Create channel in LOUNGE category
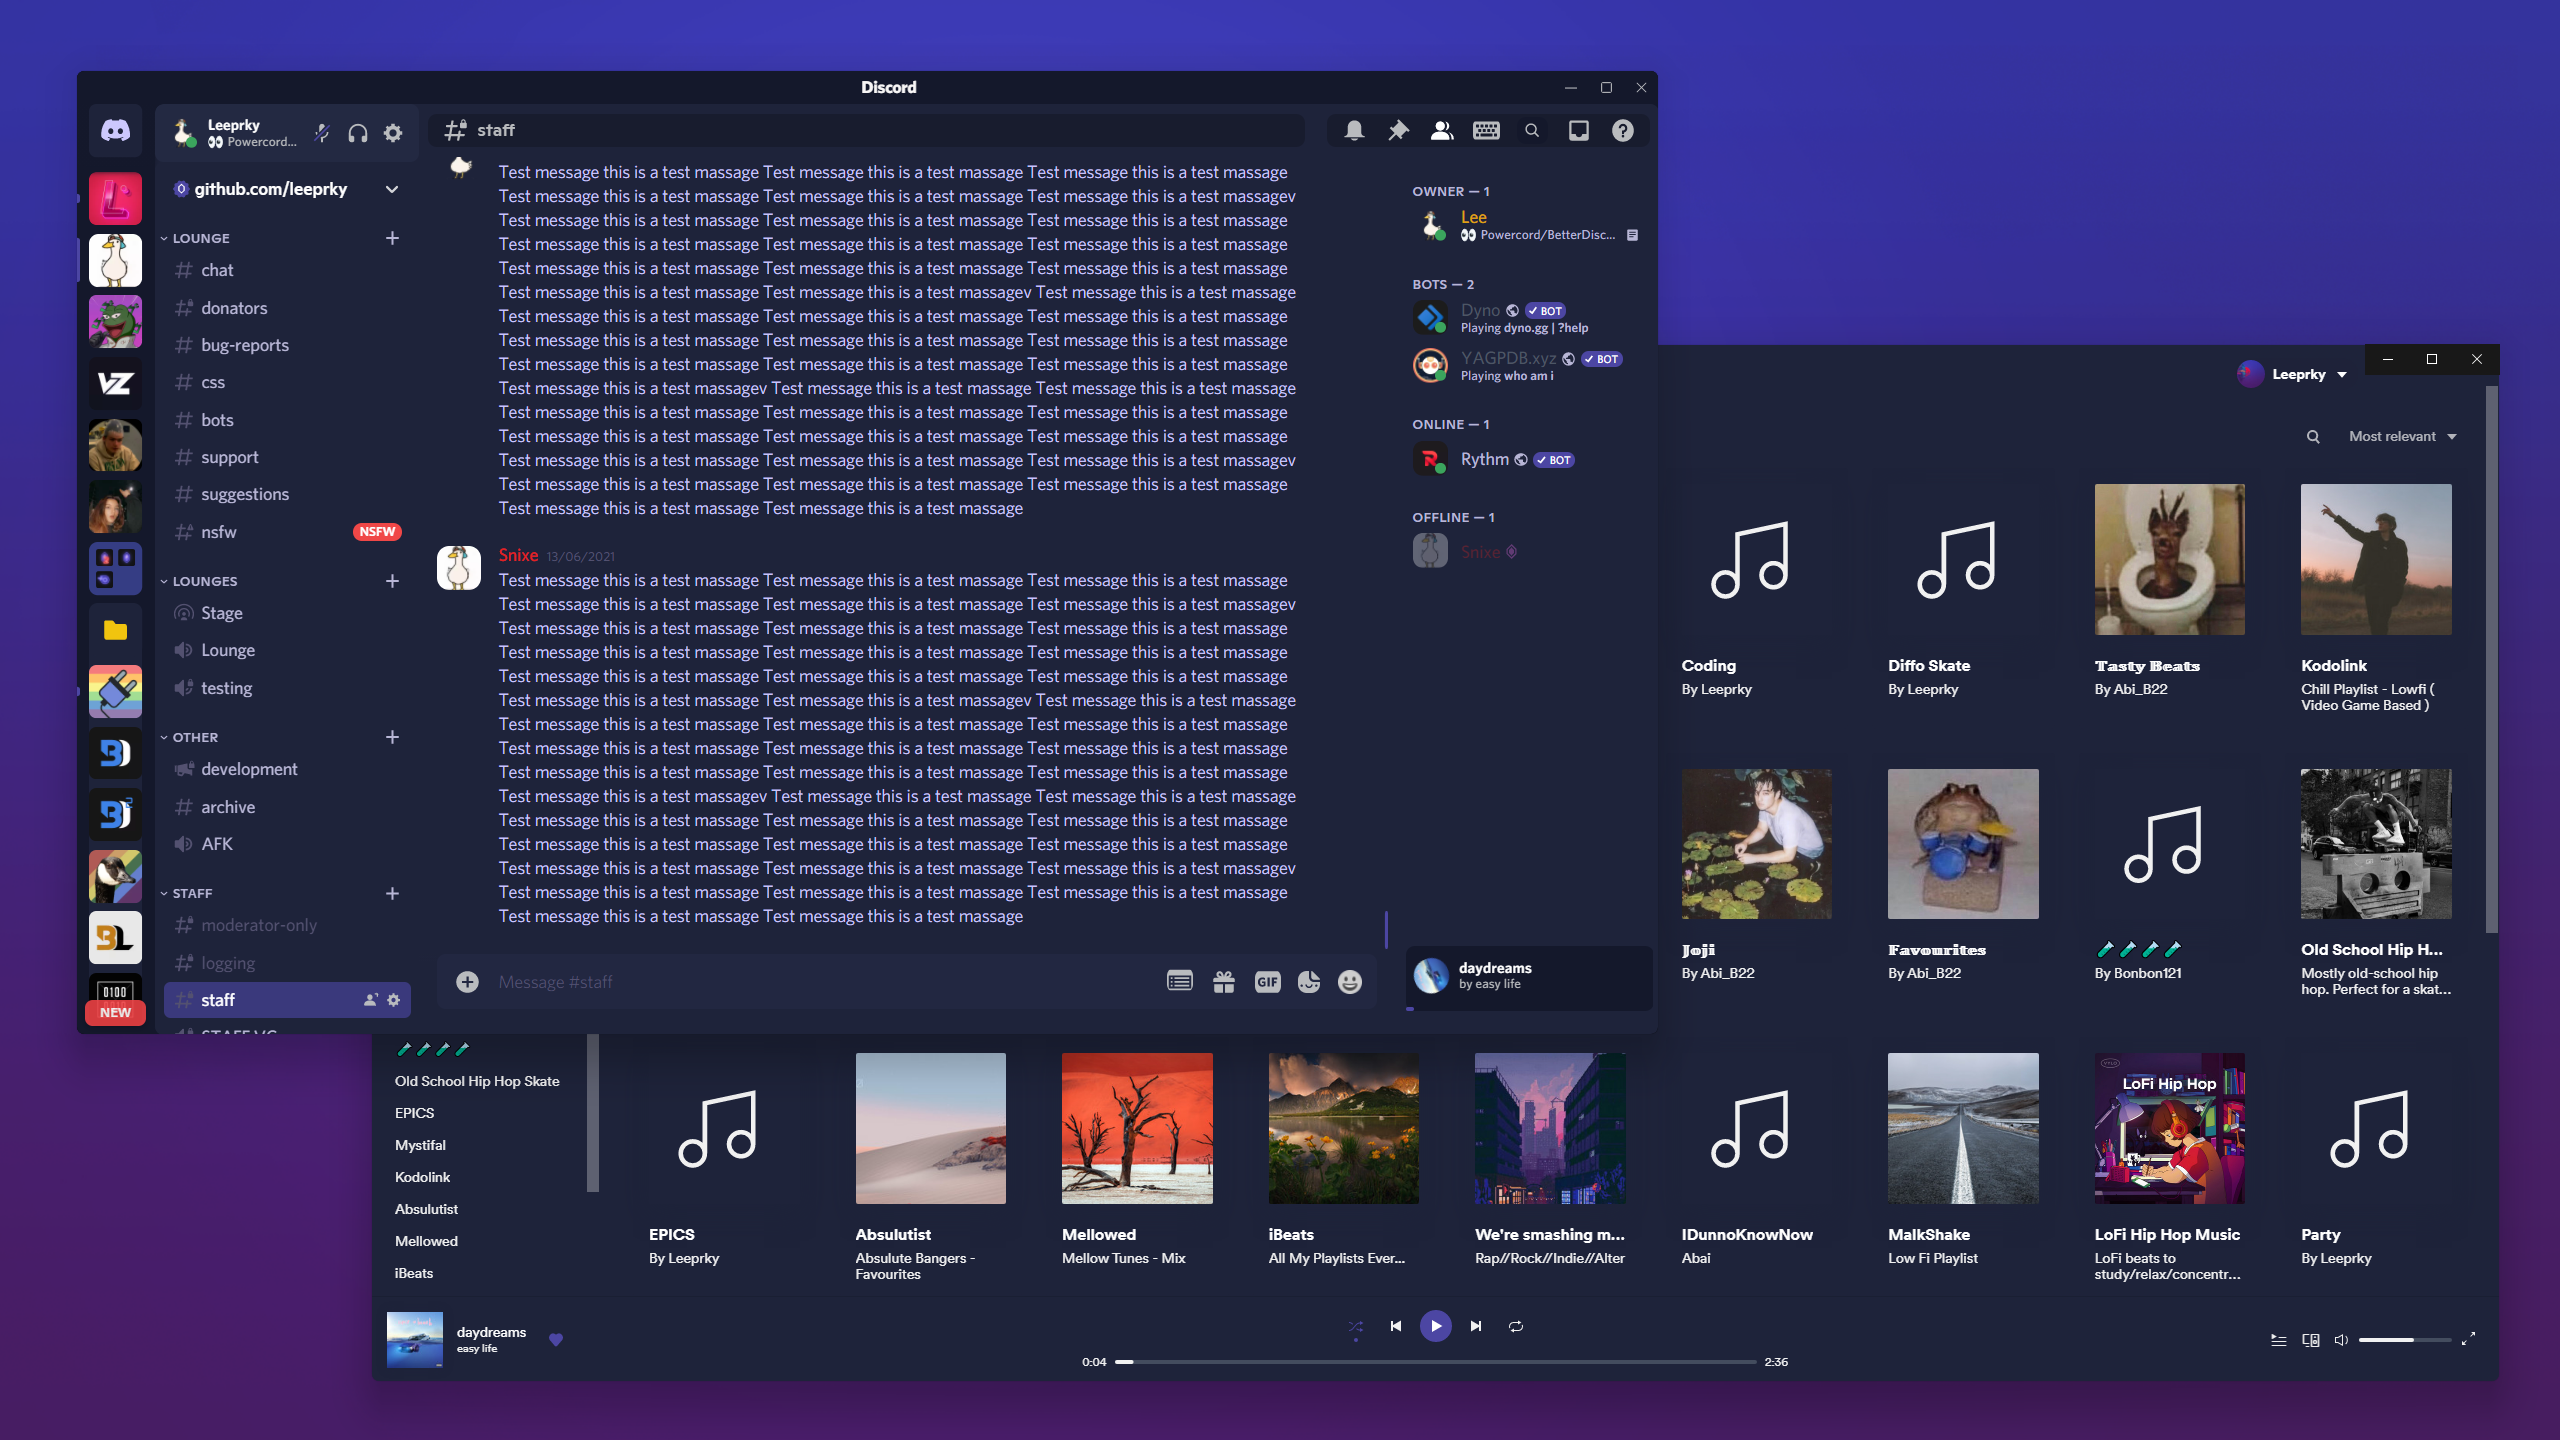 click(x=392, y=238)
